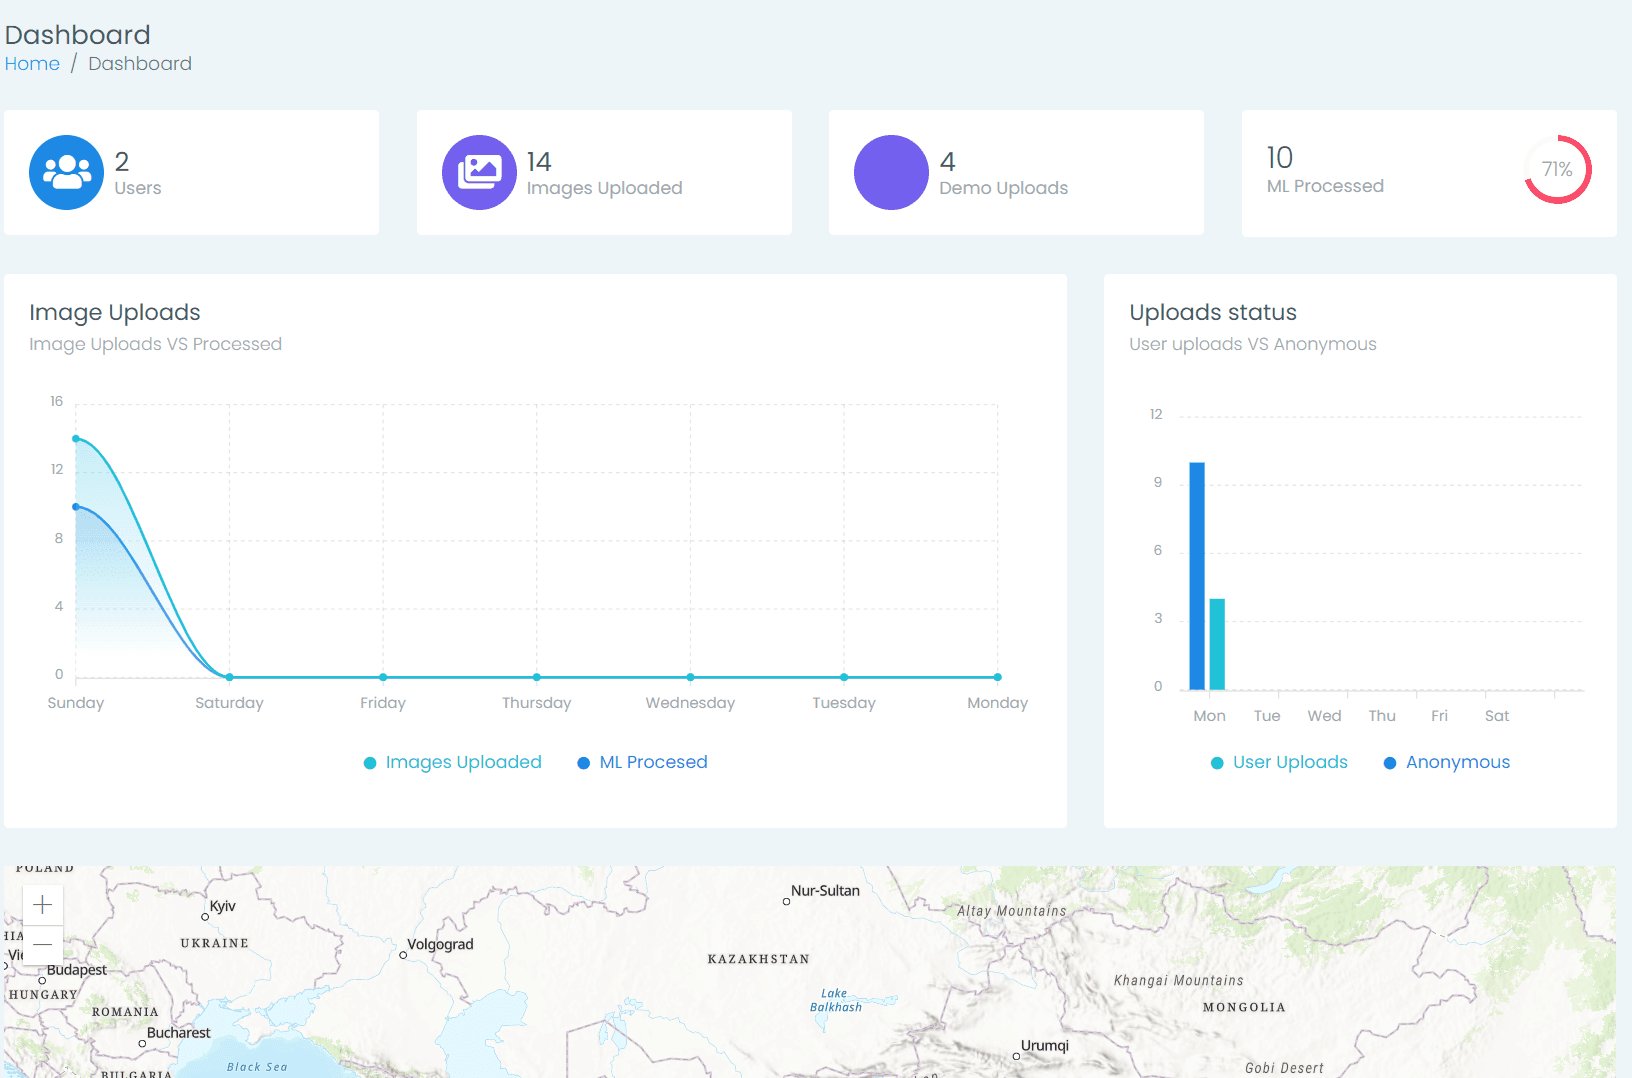Screen dimensions: 1632x1078
Task: Click the 71% ML Processed progress ring
Action: click(x=1557, y=170)
